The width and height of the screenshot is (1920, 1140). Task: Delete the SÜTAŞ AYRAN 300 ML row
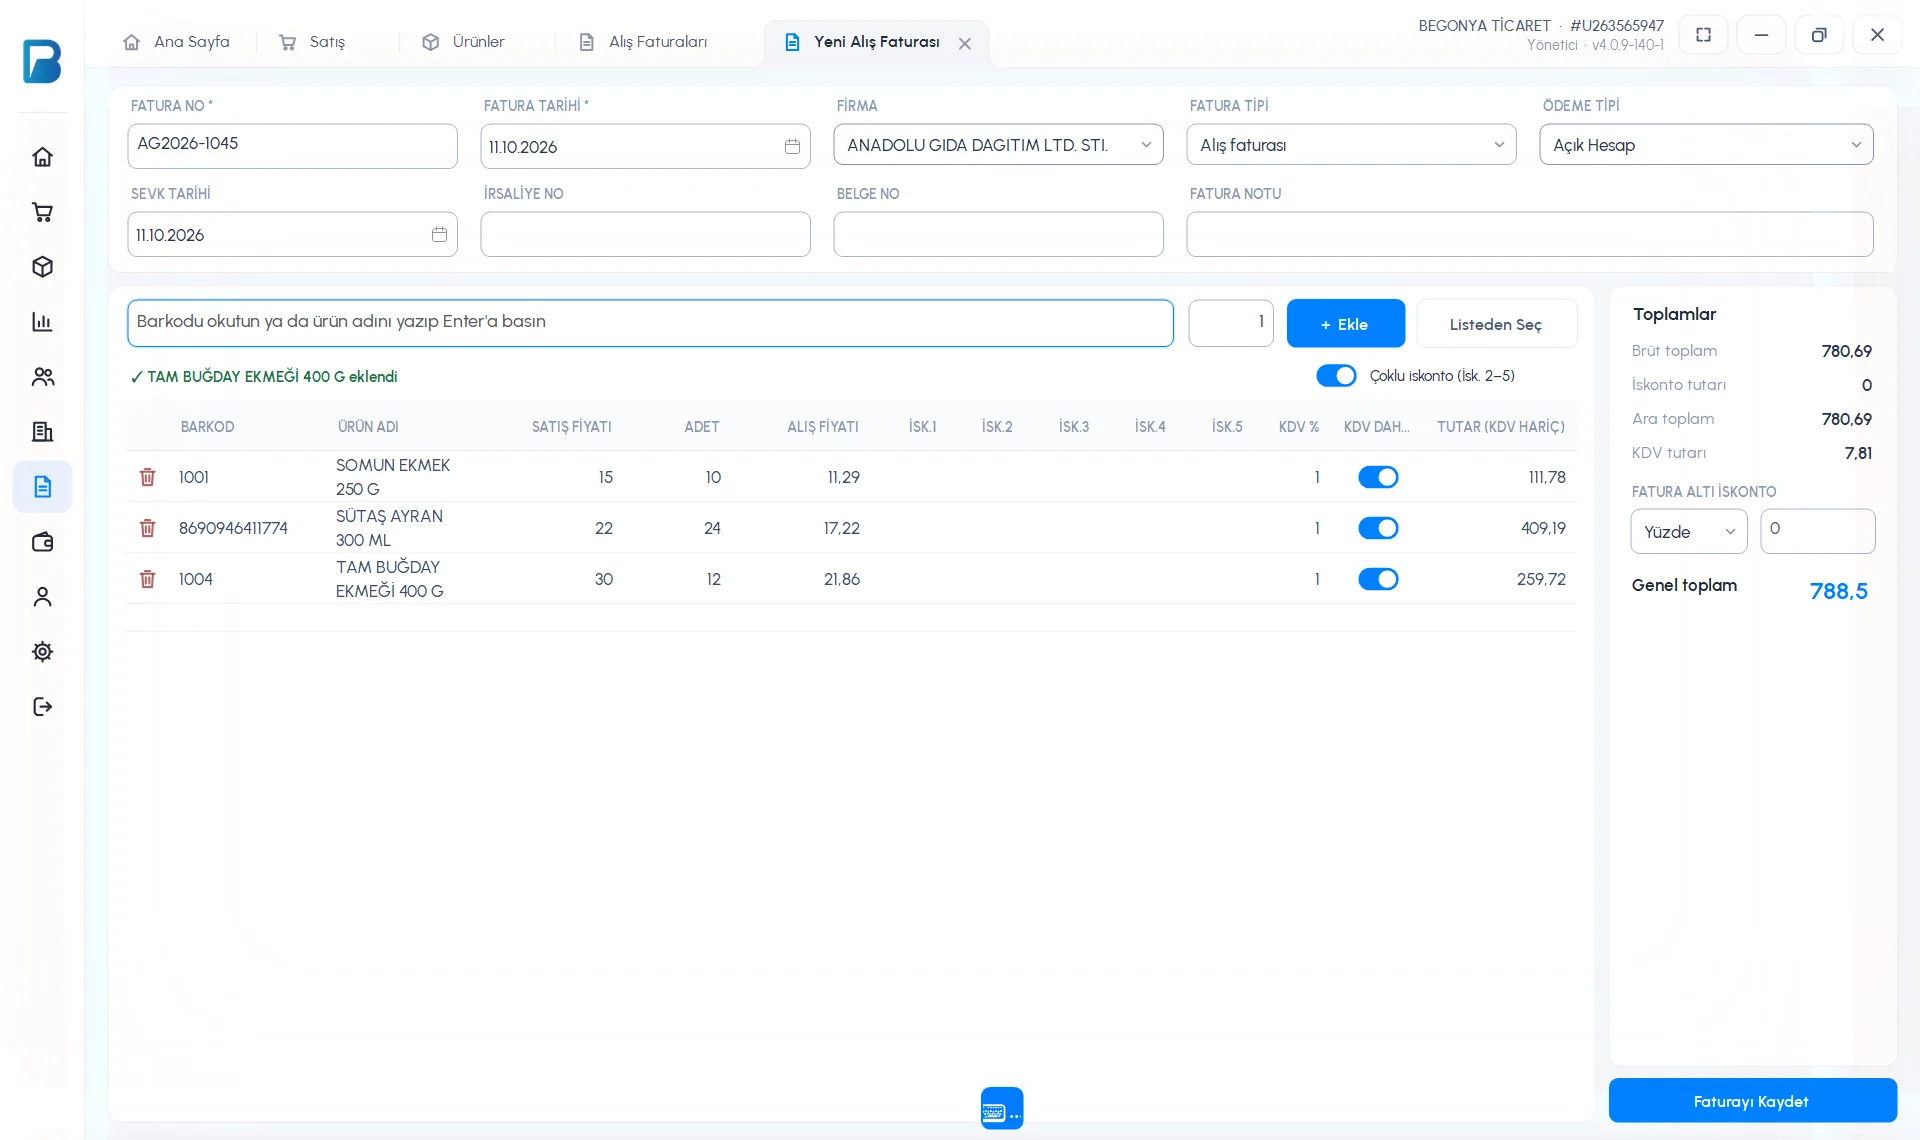point(147,528)
